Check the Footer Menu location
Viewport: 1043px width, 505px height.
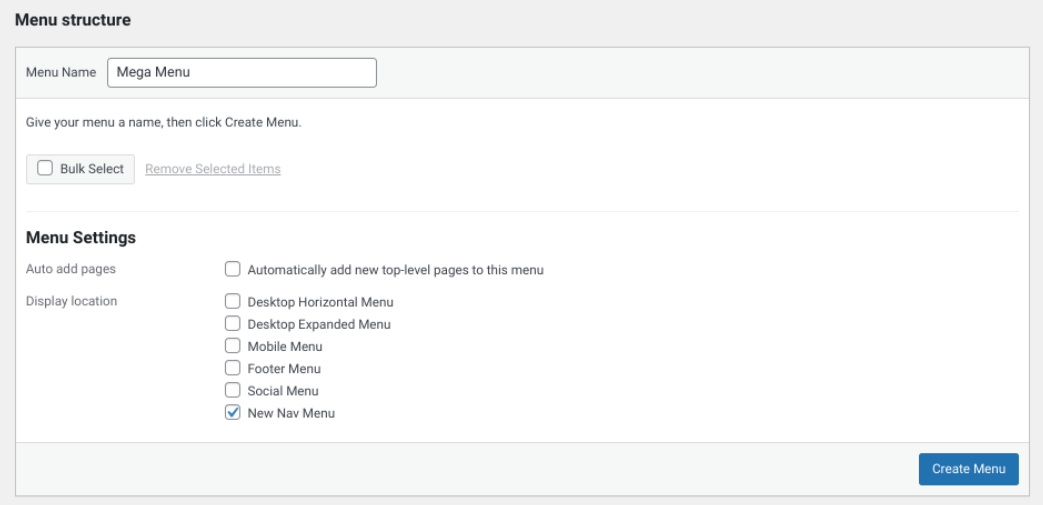click(x=232, y=368)
